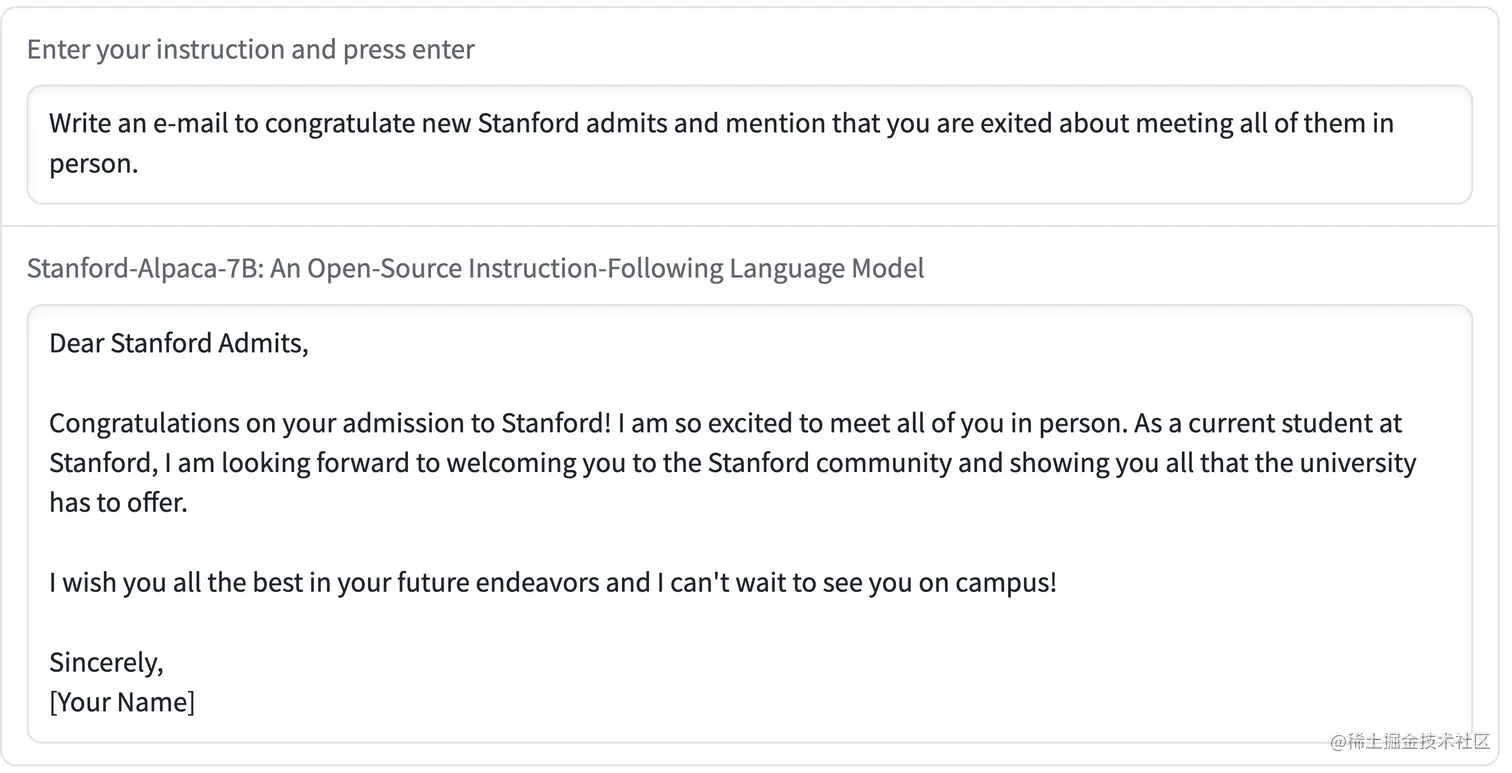Click the instruction input text box
The image size is (1512, 773).
pos(749,144)
